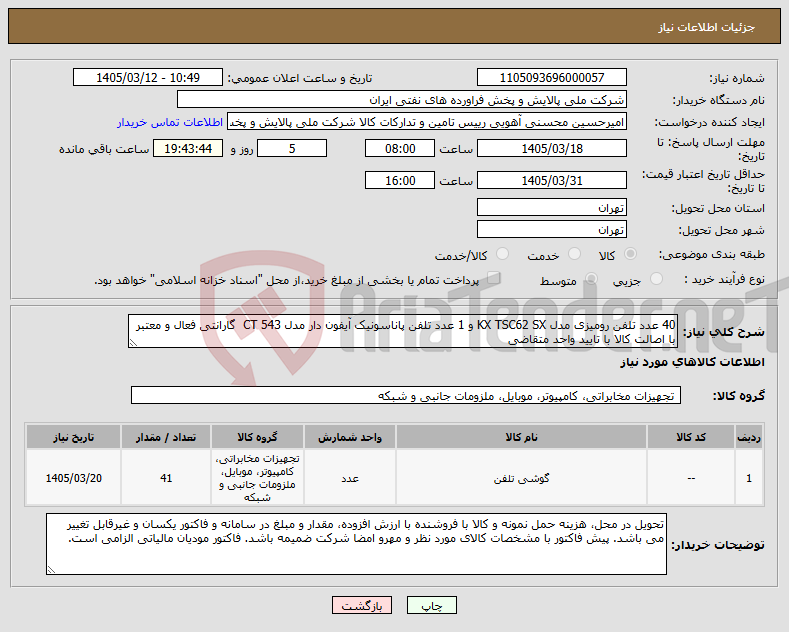Click the گروه کالا column header
Image resolution: width=789 pixels, height=632 pixels.
click(x=257, y=437)
